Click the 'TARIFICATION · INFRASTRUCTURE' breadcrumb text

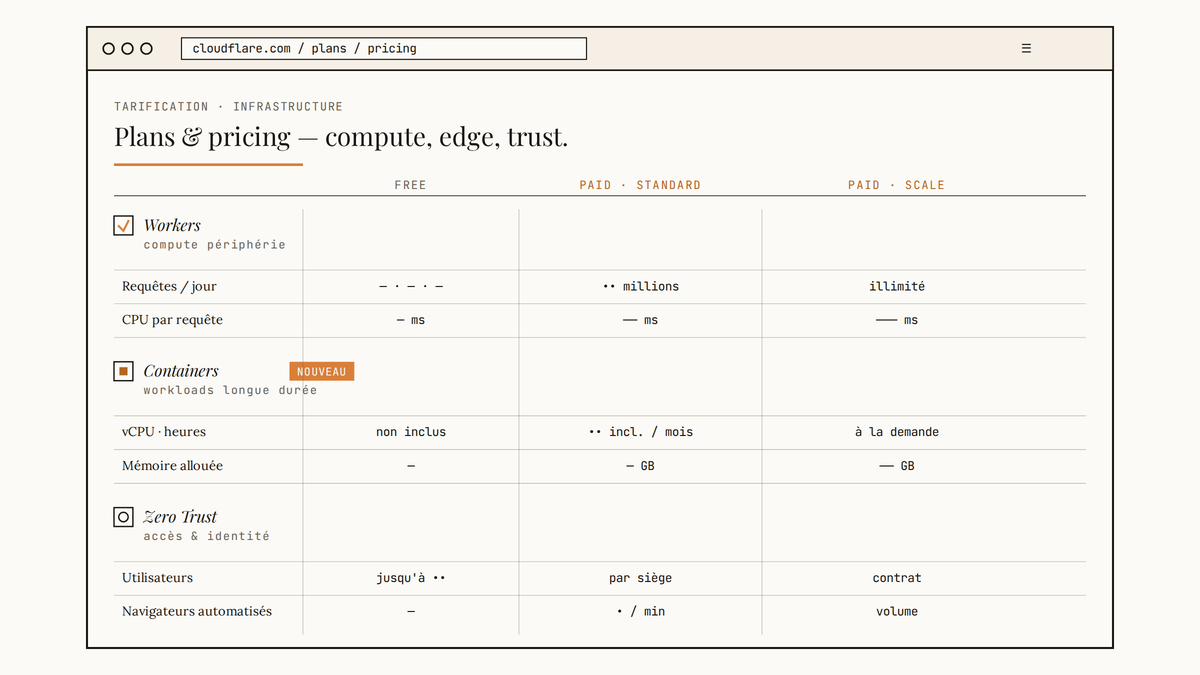point(228,106)
